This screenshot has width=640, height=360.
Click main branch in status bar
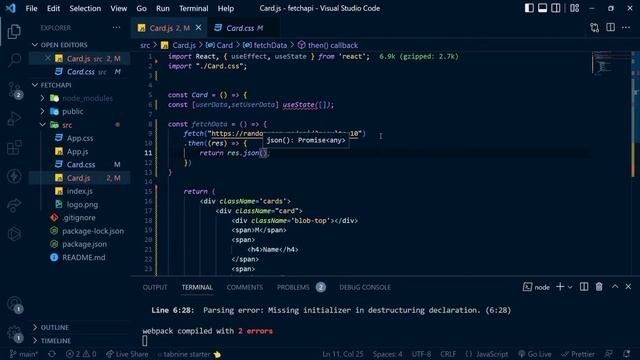pyautogui.click(x=24, y=354)
